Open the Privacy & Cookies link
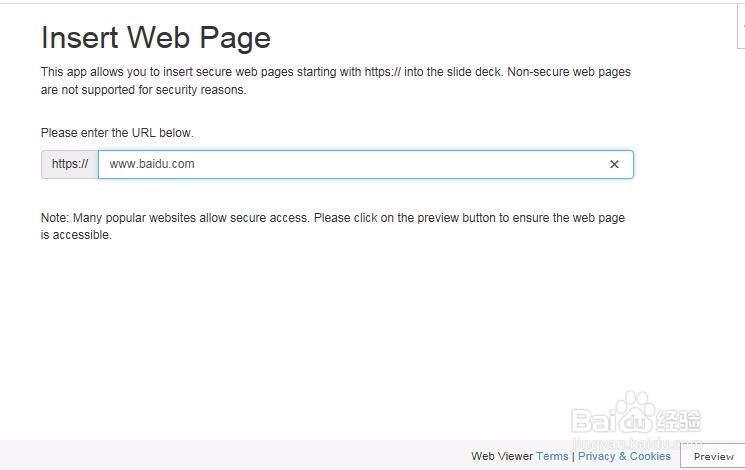Image resolution: width=745 pixels, height=470 pixels. (x=624, y=456)
